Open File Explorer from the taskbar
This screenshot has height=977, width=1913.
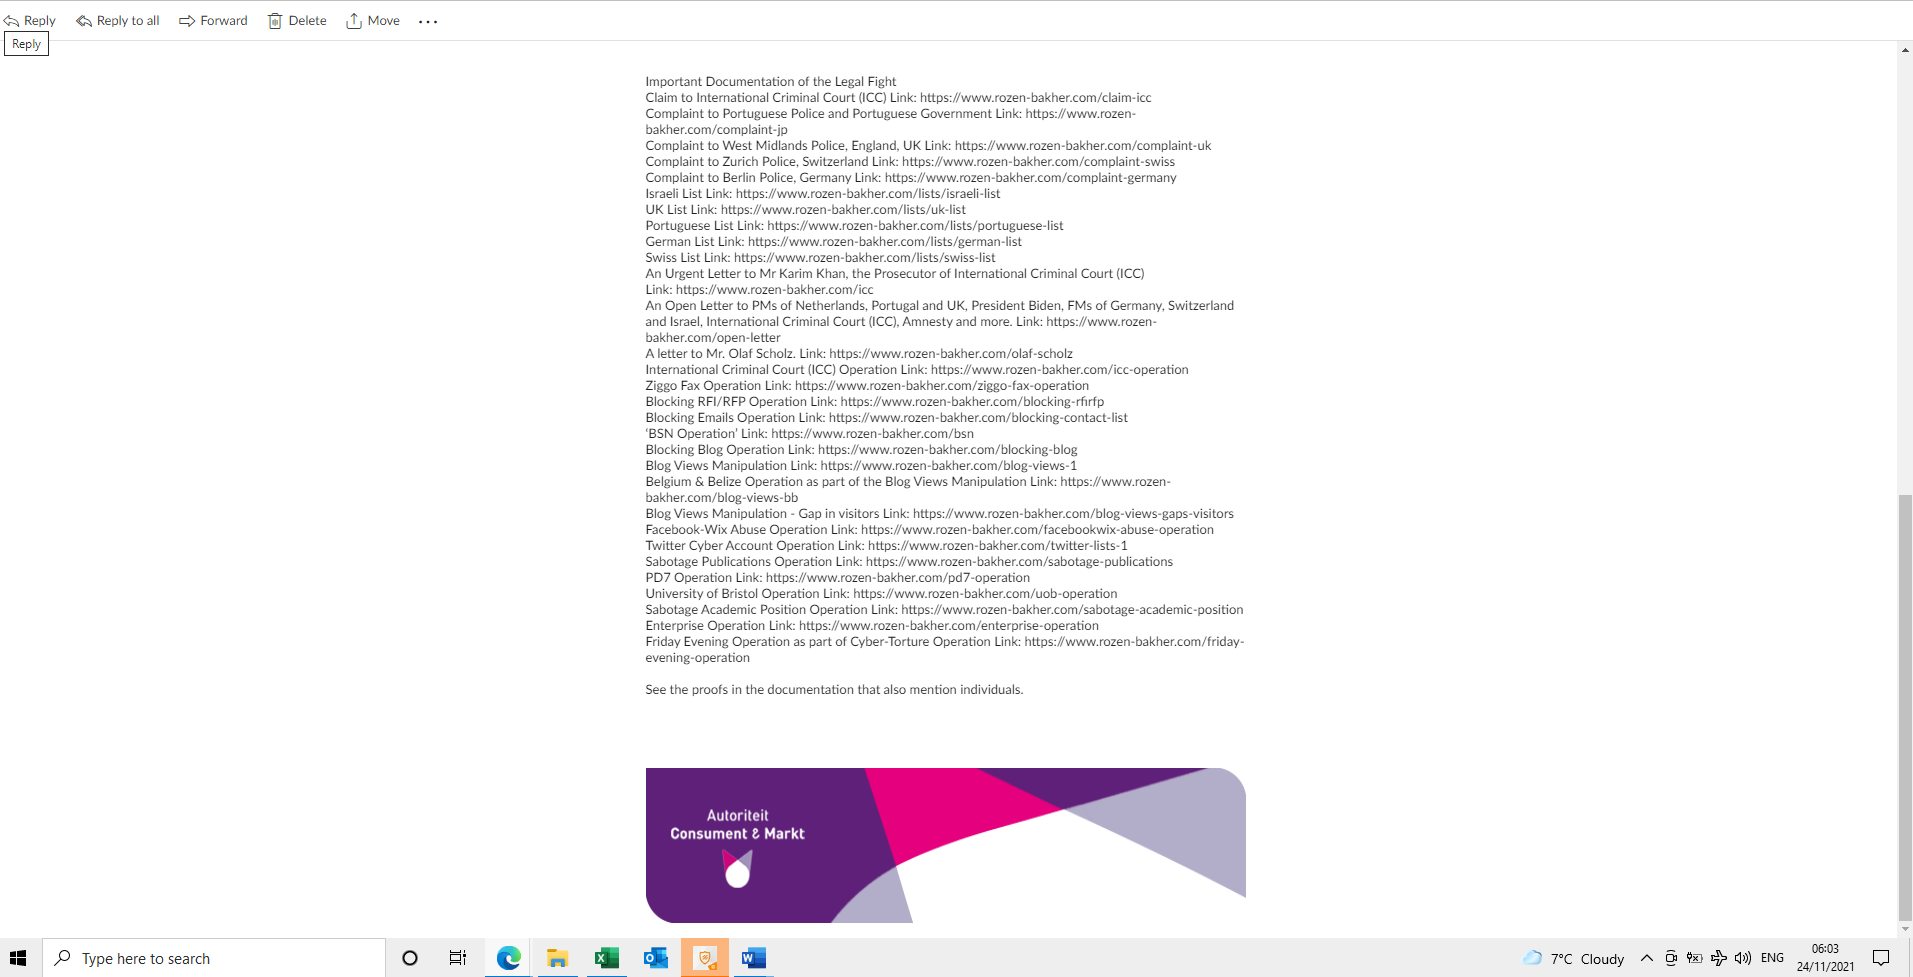(557, 957)
